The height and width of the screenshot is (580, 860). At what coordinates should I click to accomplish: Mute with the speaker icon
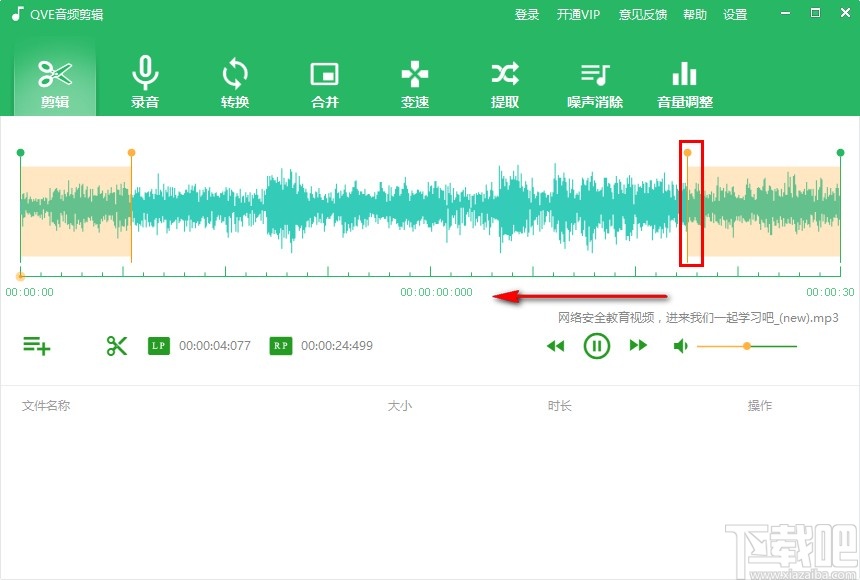pos(681,346)
